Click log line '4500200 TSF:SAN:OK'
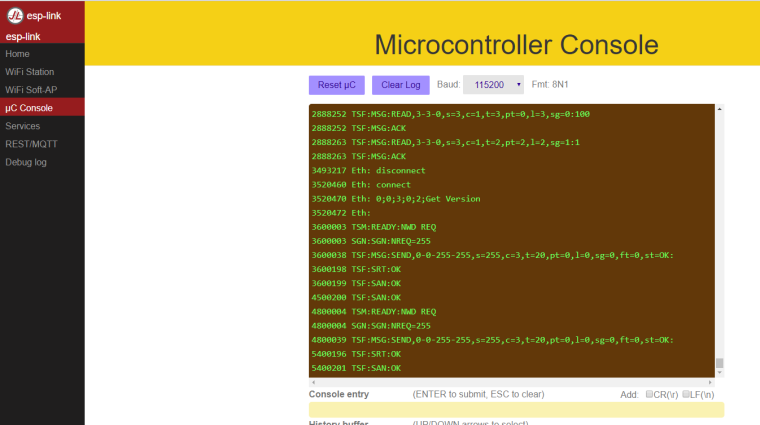 click(x=356, y=298)
